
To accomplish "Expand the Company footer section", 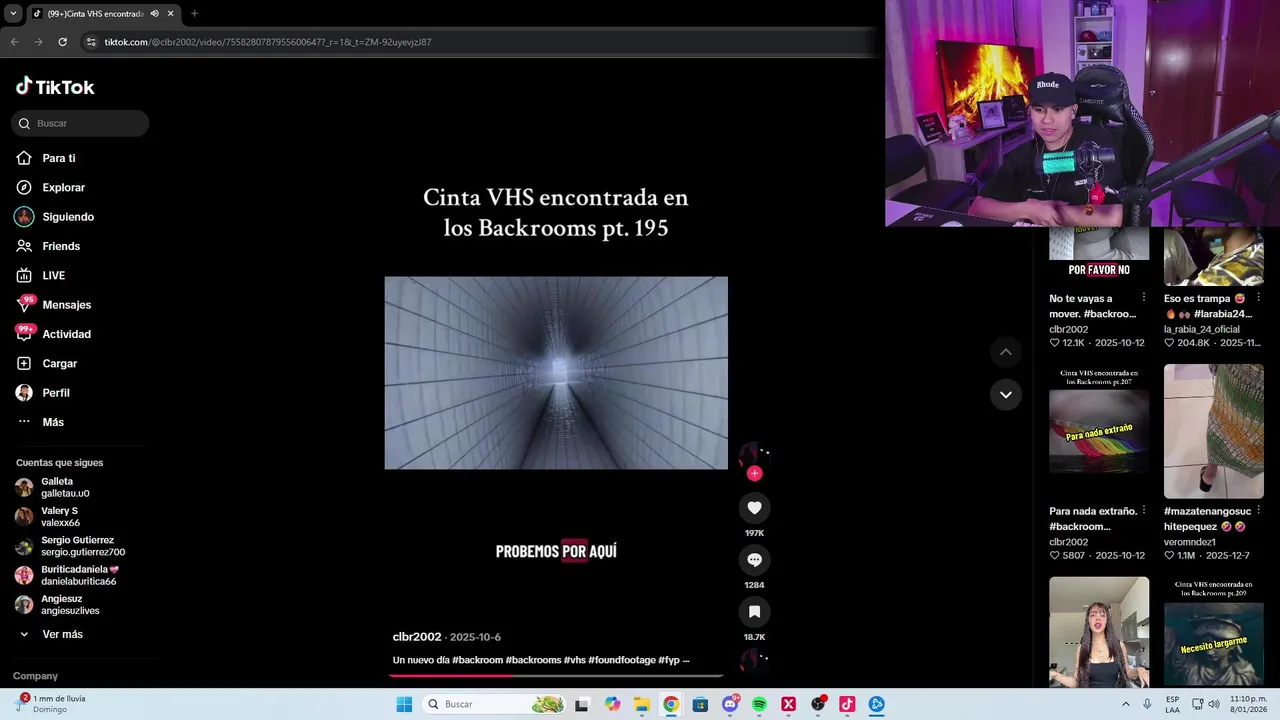I will tap(36, 676).
